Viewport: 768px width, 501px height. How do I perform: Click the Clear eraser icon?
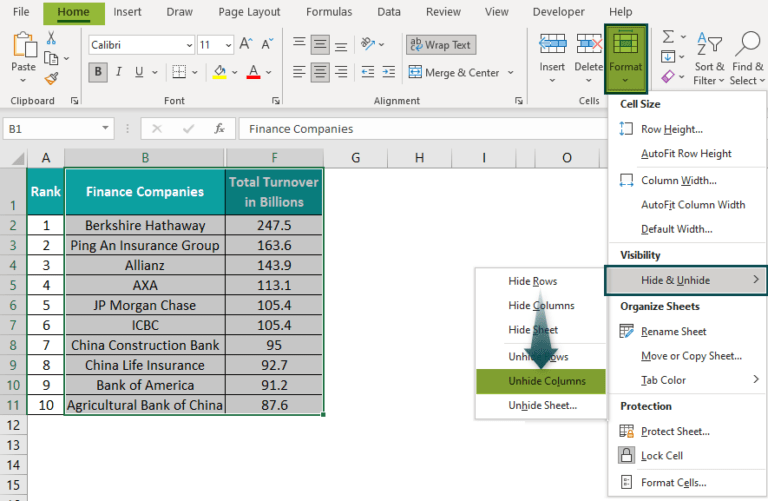668,76
